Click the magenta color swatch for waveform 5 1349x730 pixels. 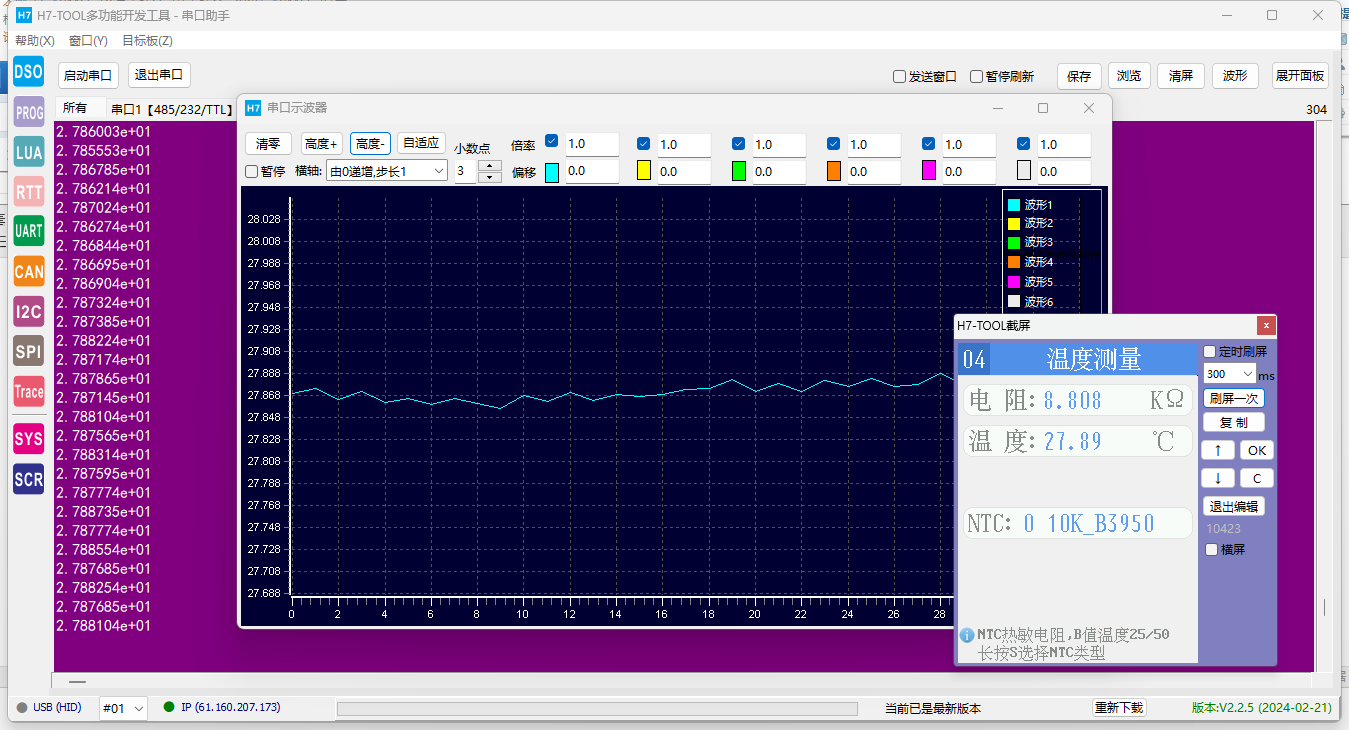929,171
